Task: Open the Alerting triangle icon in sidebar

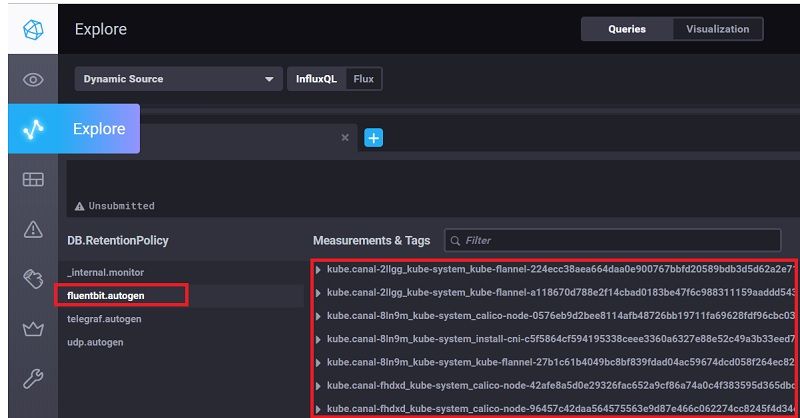Action: tap(33, 229)
